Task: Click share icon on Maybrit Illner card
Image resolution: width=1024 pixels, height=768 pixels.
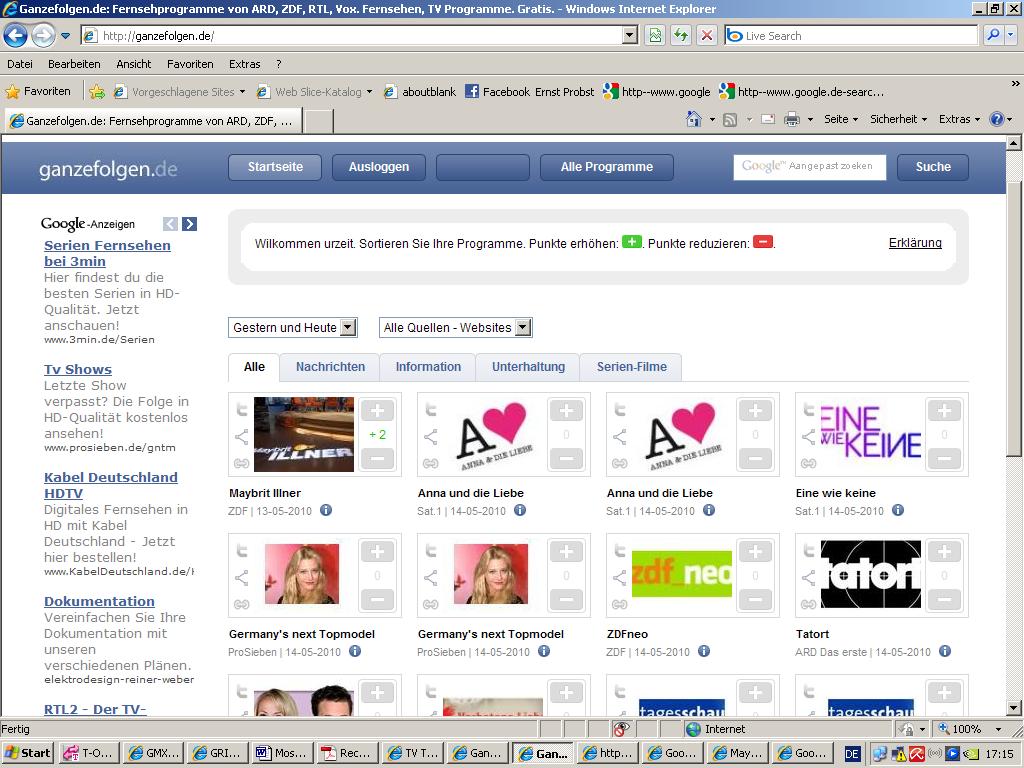Action: 242,437
